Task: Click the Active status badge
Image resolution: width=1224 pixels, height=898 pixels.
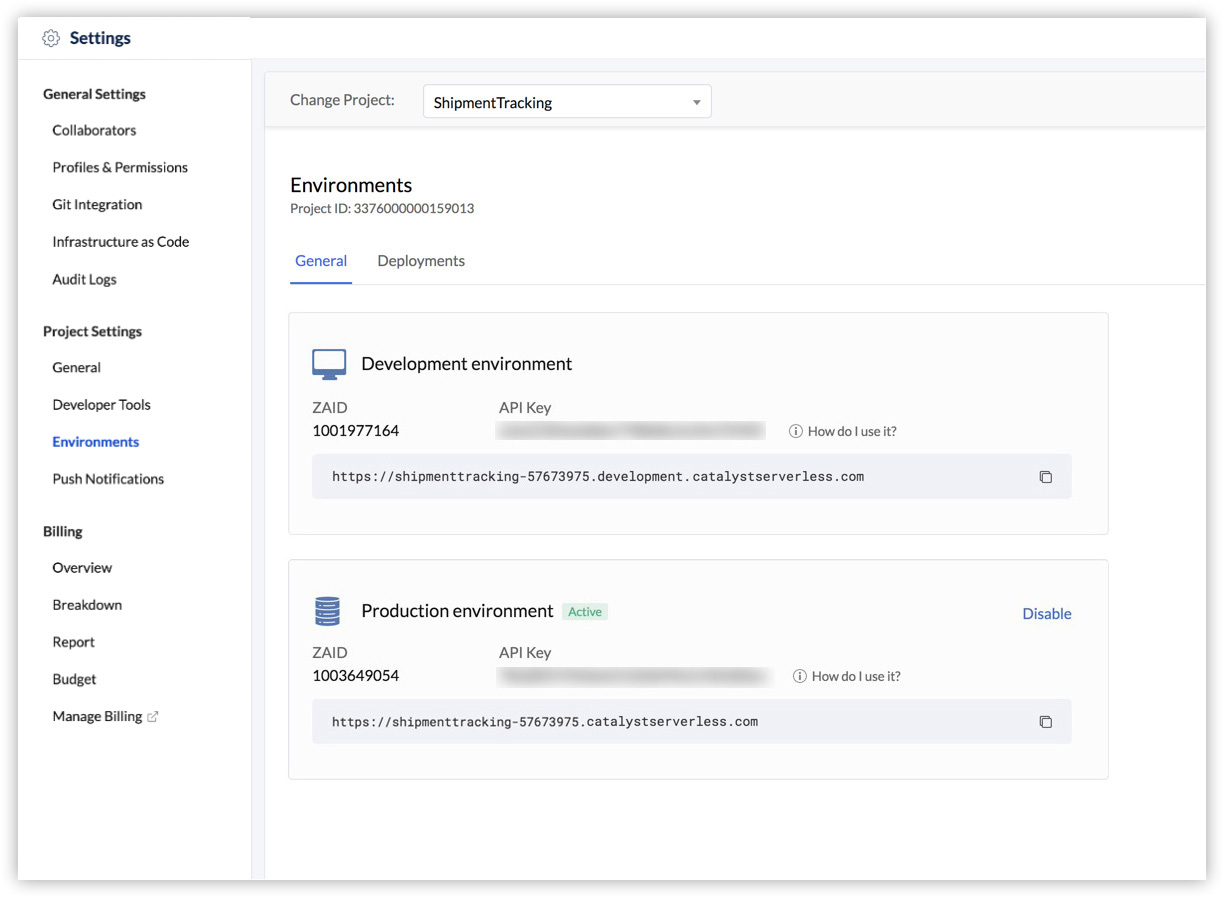Action: pos(585,612)
